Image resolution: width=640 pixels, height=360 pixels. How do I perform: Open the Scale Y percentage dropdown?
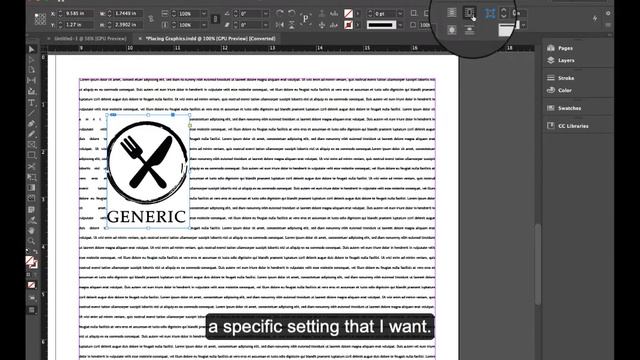[x=203, y=25]
